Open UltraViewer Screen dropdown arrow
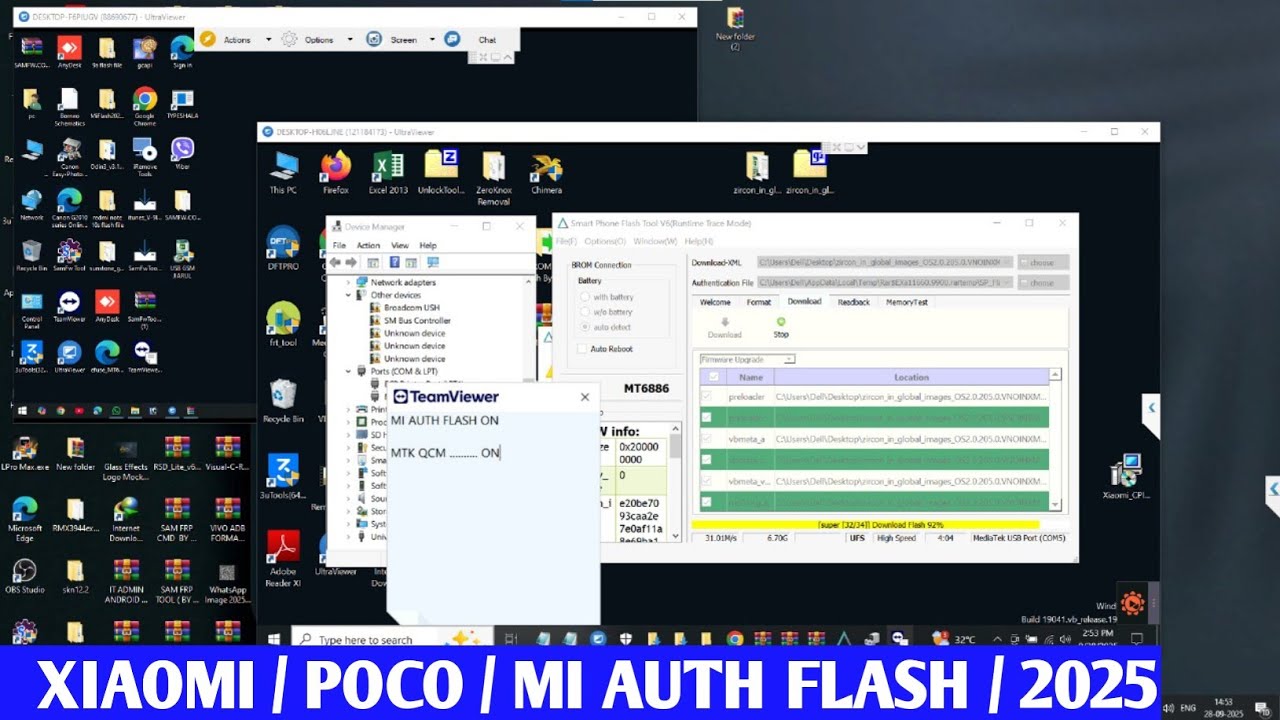Screen dimensions: 1280x720 pyautogui.click(x=433, y=40)
